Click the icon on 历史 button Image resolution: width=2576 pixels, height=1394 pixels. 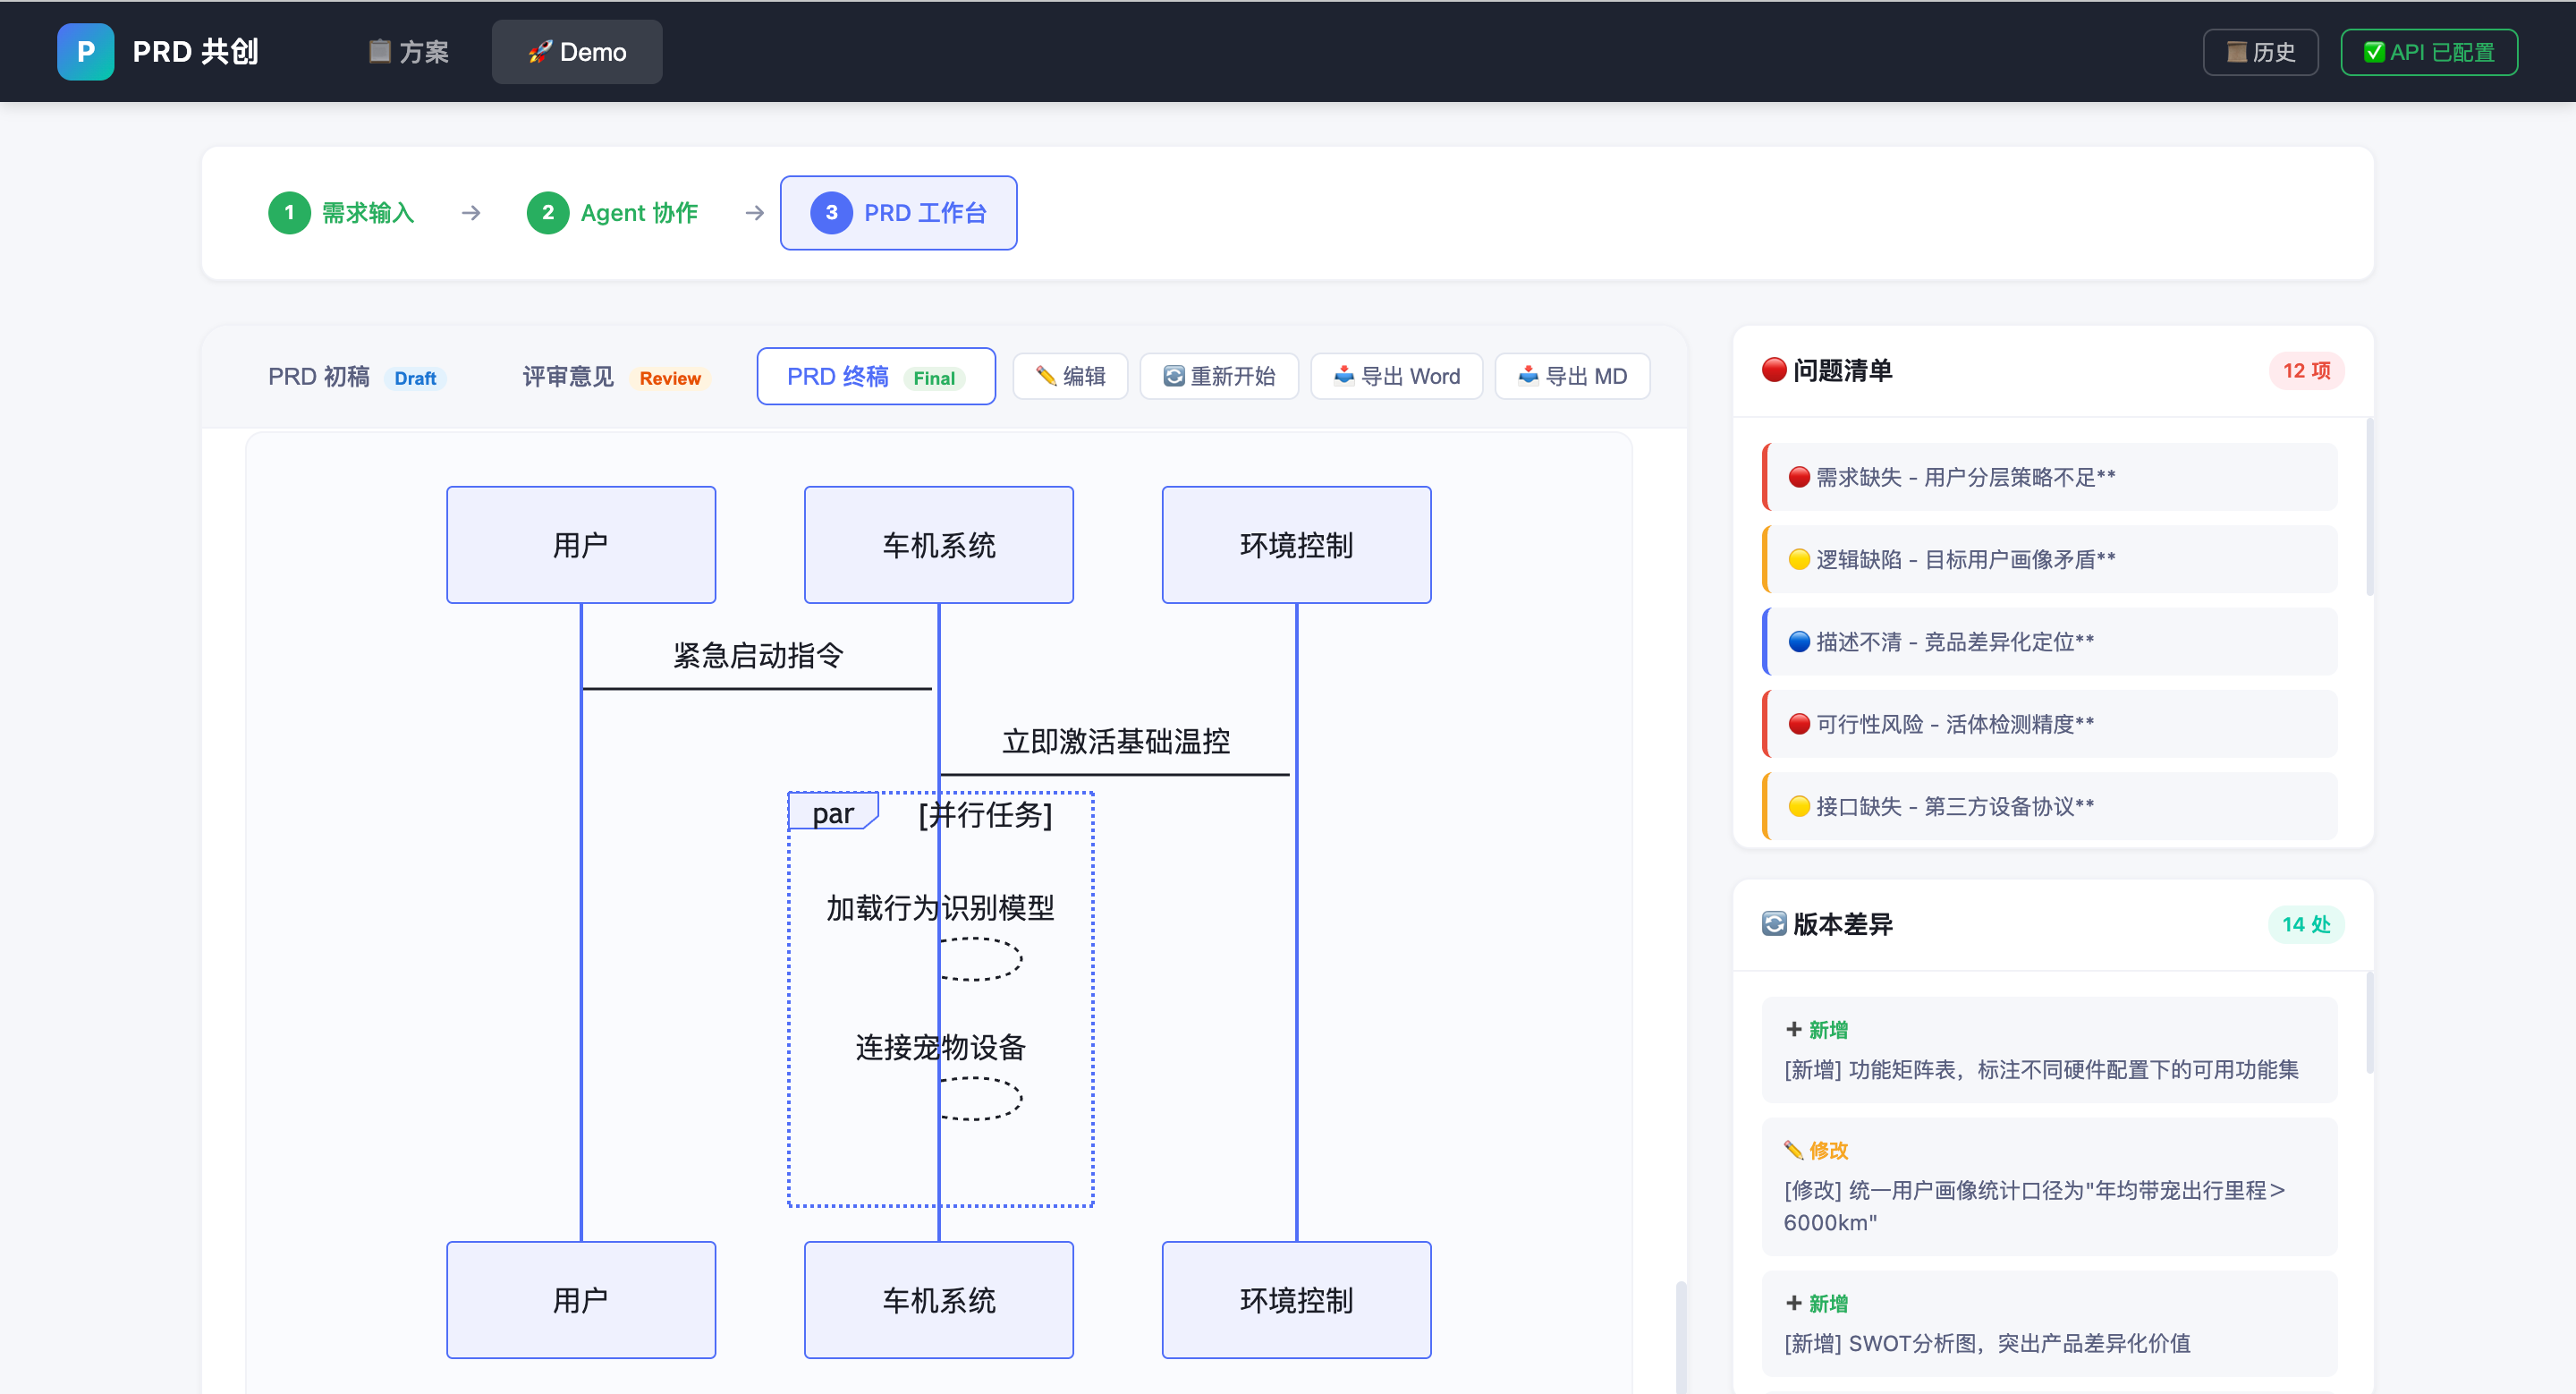tap(2236, 52)
